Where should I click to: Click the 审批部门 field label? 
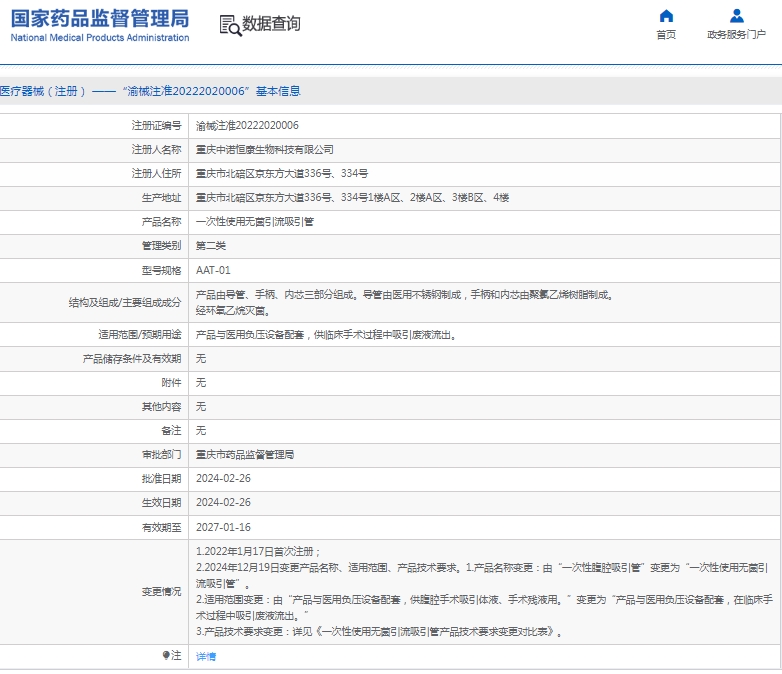click(x=161, y=454)
